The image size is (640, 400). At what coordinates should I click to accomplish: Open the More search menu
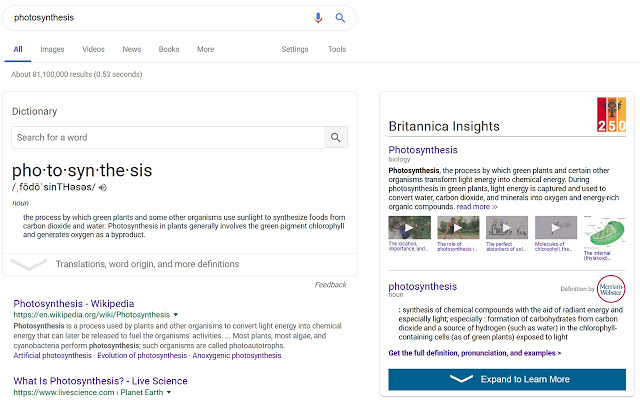[205, 49]
